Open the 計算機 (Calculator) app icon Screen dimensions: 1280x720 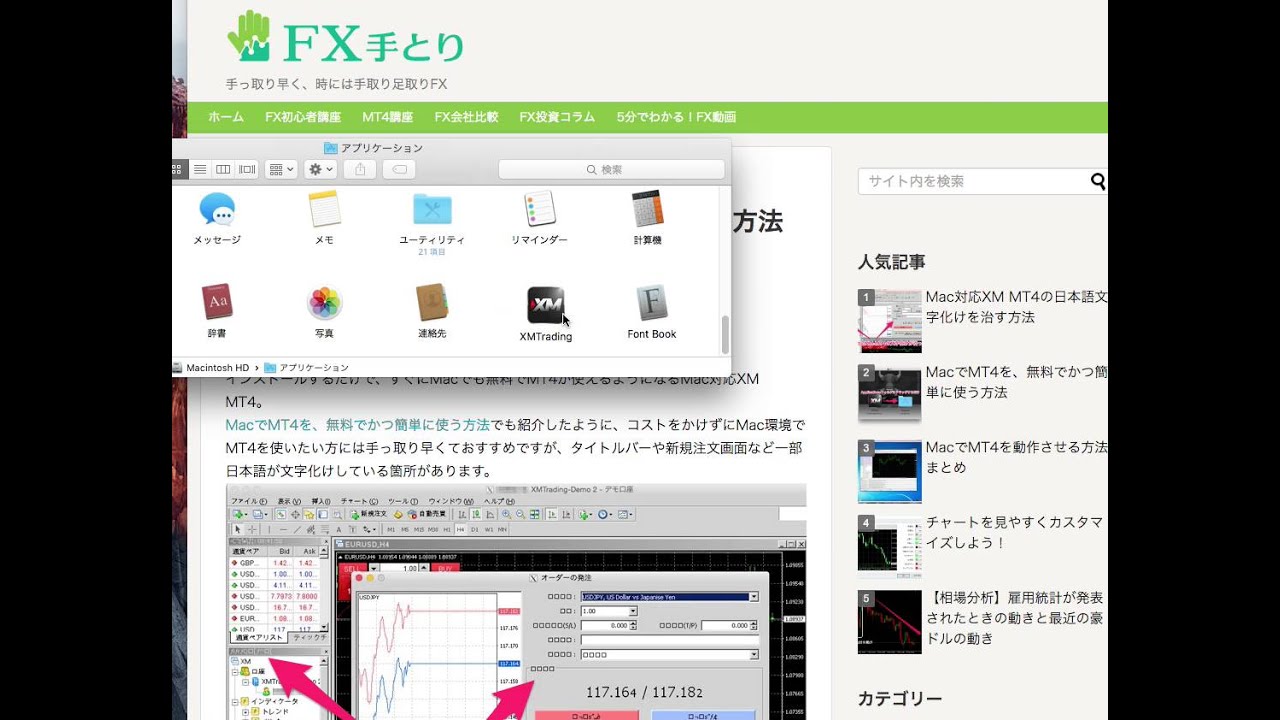click(647, 209)
